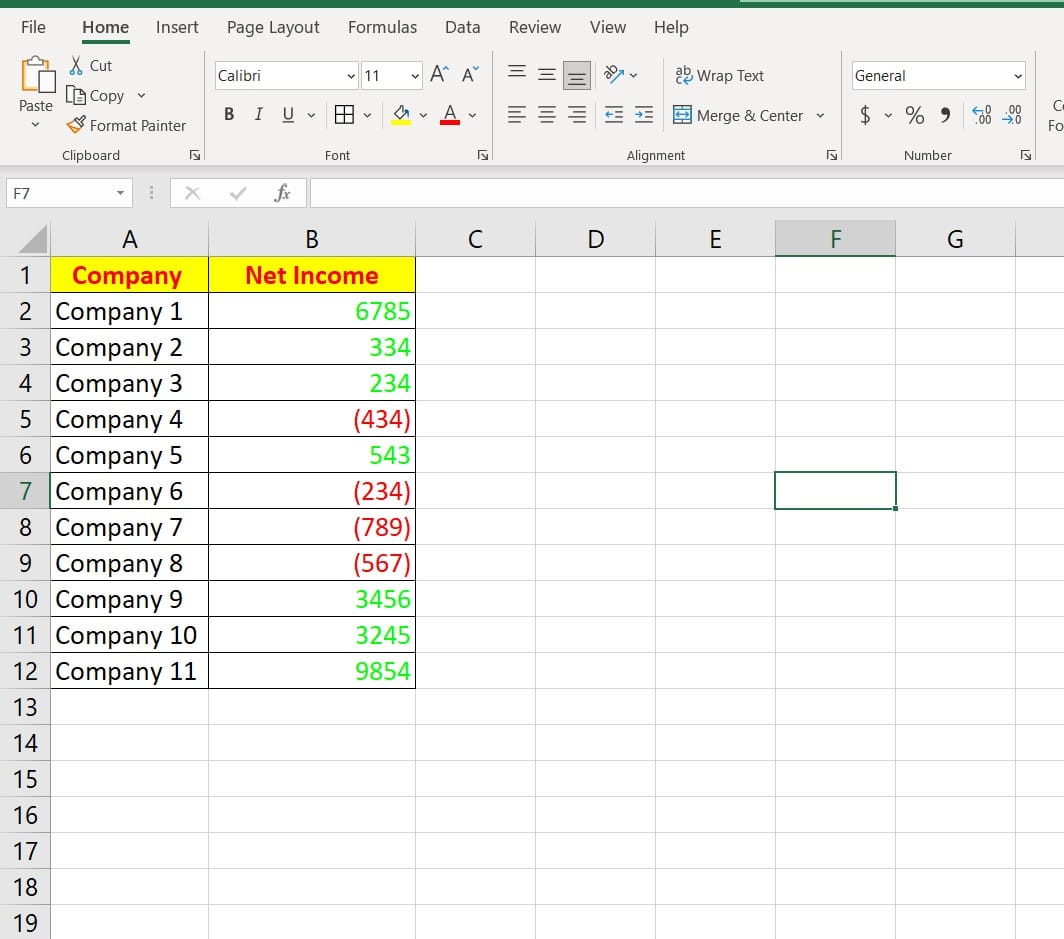Image resolution: width=1064 pixels, height=939 pixels.
Task: Click the Insert Function fx icon
Action: click(282, 194)
